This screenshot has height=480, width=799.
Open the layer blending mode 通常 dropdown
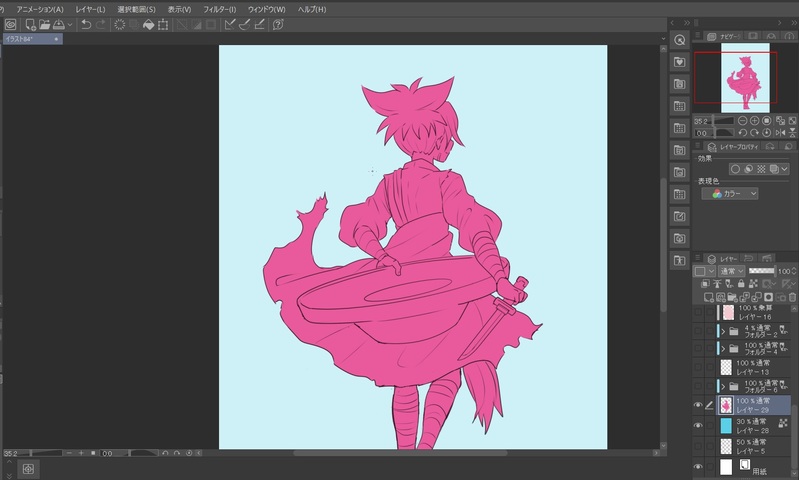(x=732, y=271)
